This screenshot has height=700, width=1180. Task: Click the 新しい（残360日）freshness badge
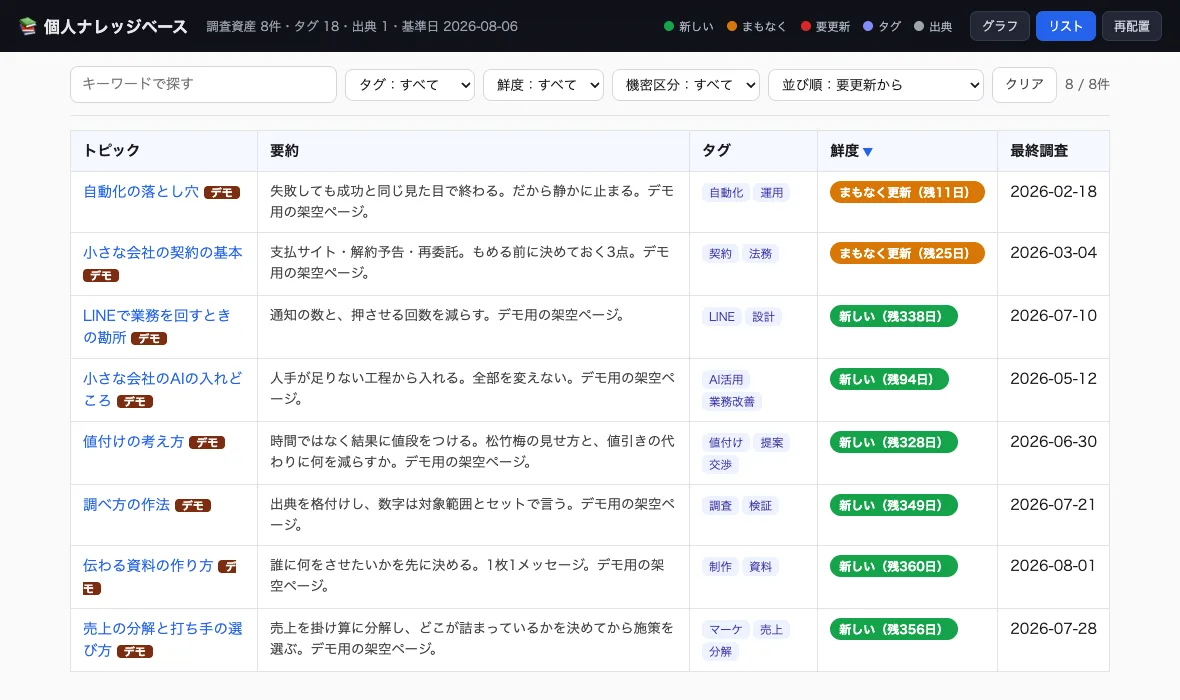[893, 566]
